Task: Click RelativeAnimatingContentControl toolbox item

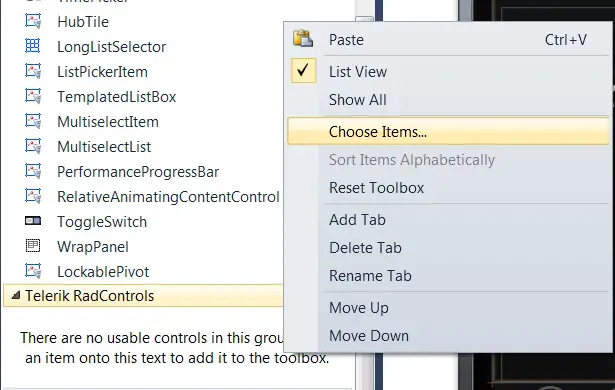Action: click(168, 197)
